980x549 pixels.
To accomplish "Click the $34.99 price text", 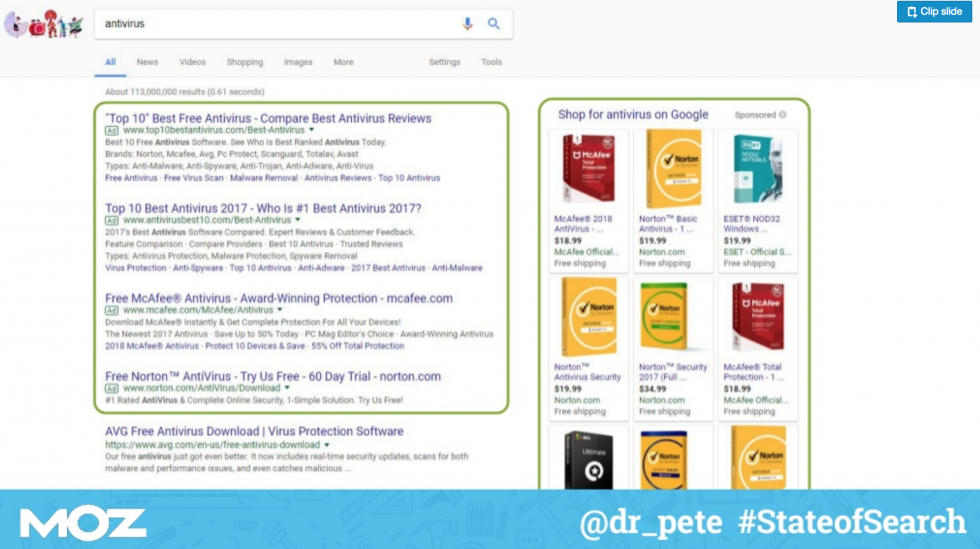I will coord(652,389).
